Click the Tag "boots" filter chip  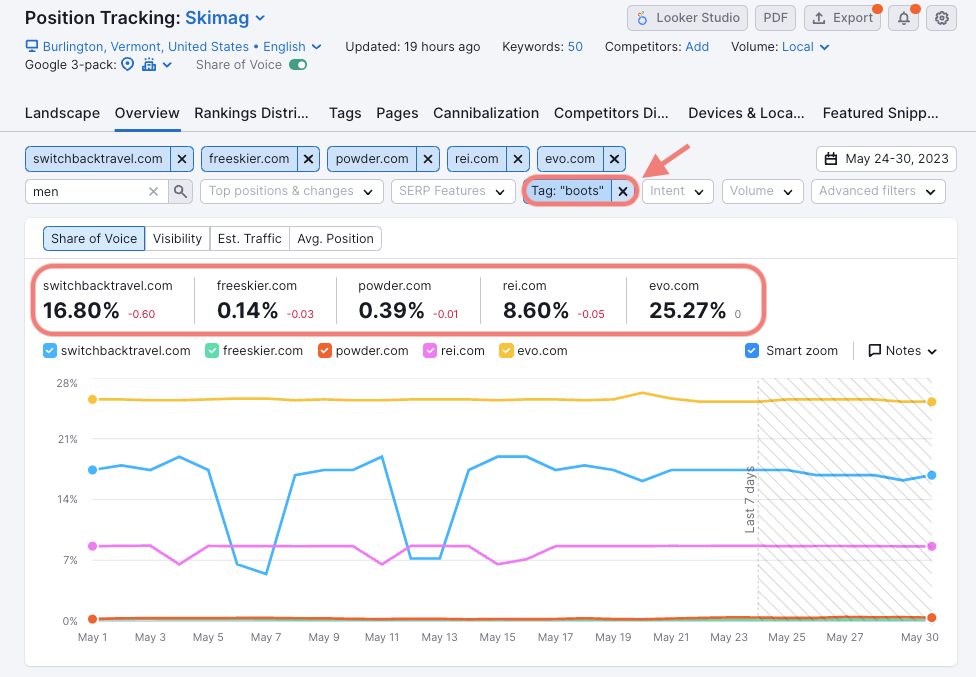click(x=567, y=191)
